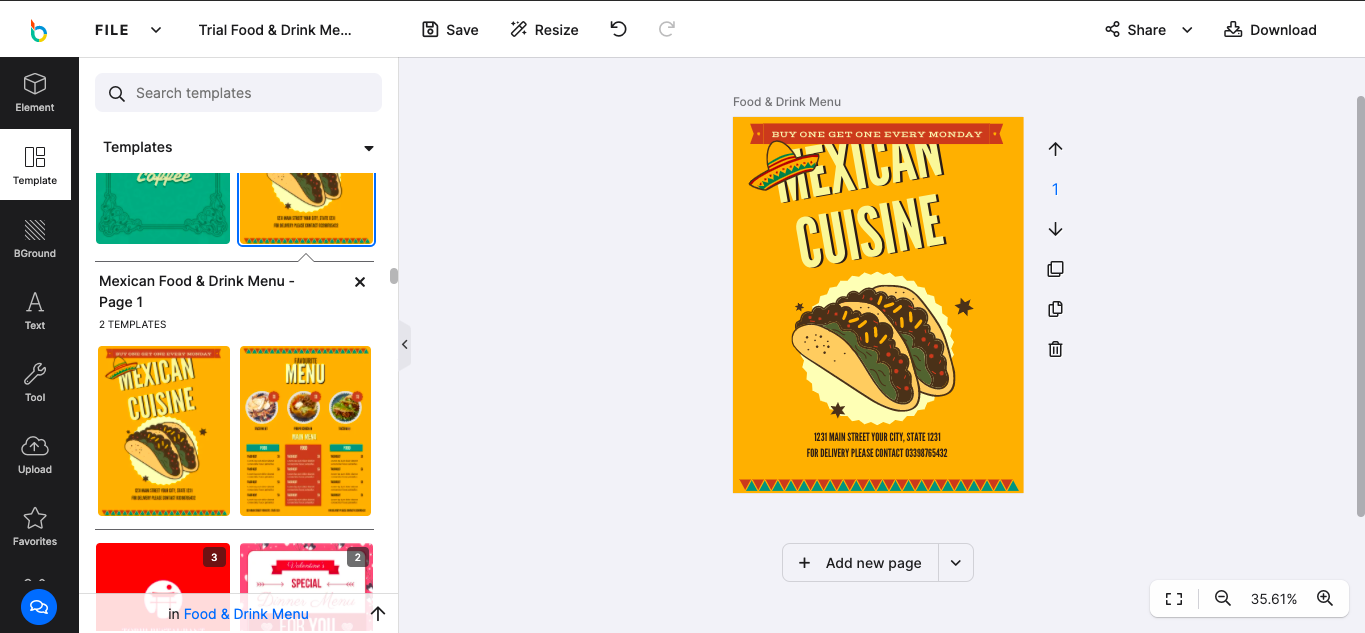The image size is (1365, 633).
Task: Move page up with arrow icon
Action: pos(1055,149)
